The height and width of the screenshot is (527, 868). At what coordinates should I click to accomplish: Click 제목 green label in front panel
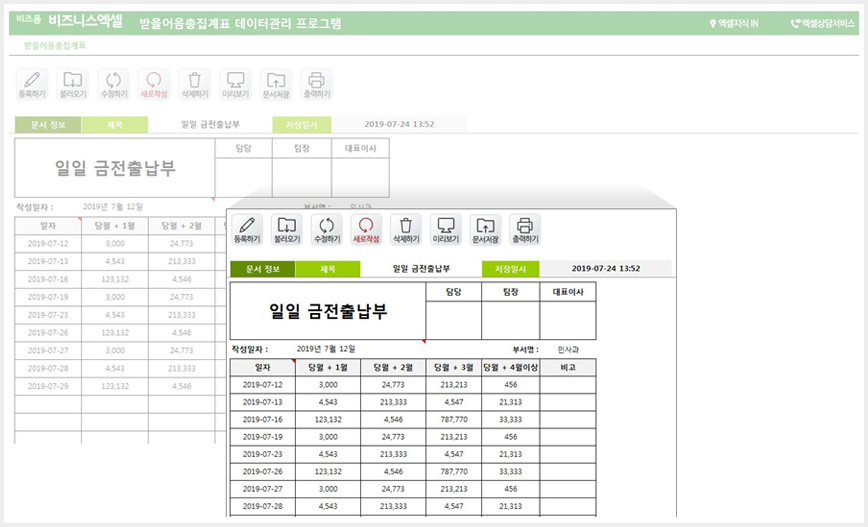click(328, 269)
